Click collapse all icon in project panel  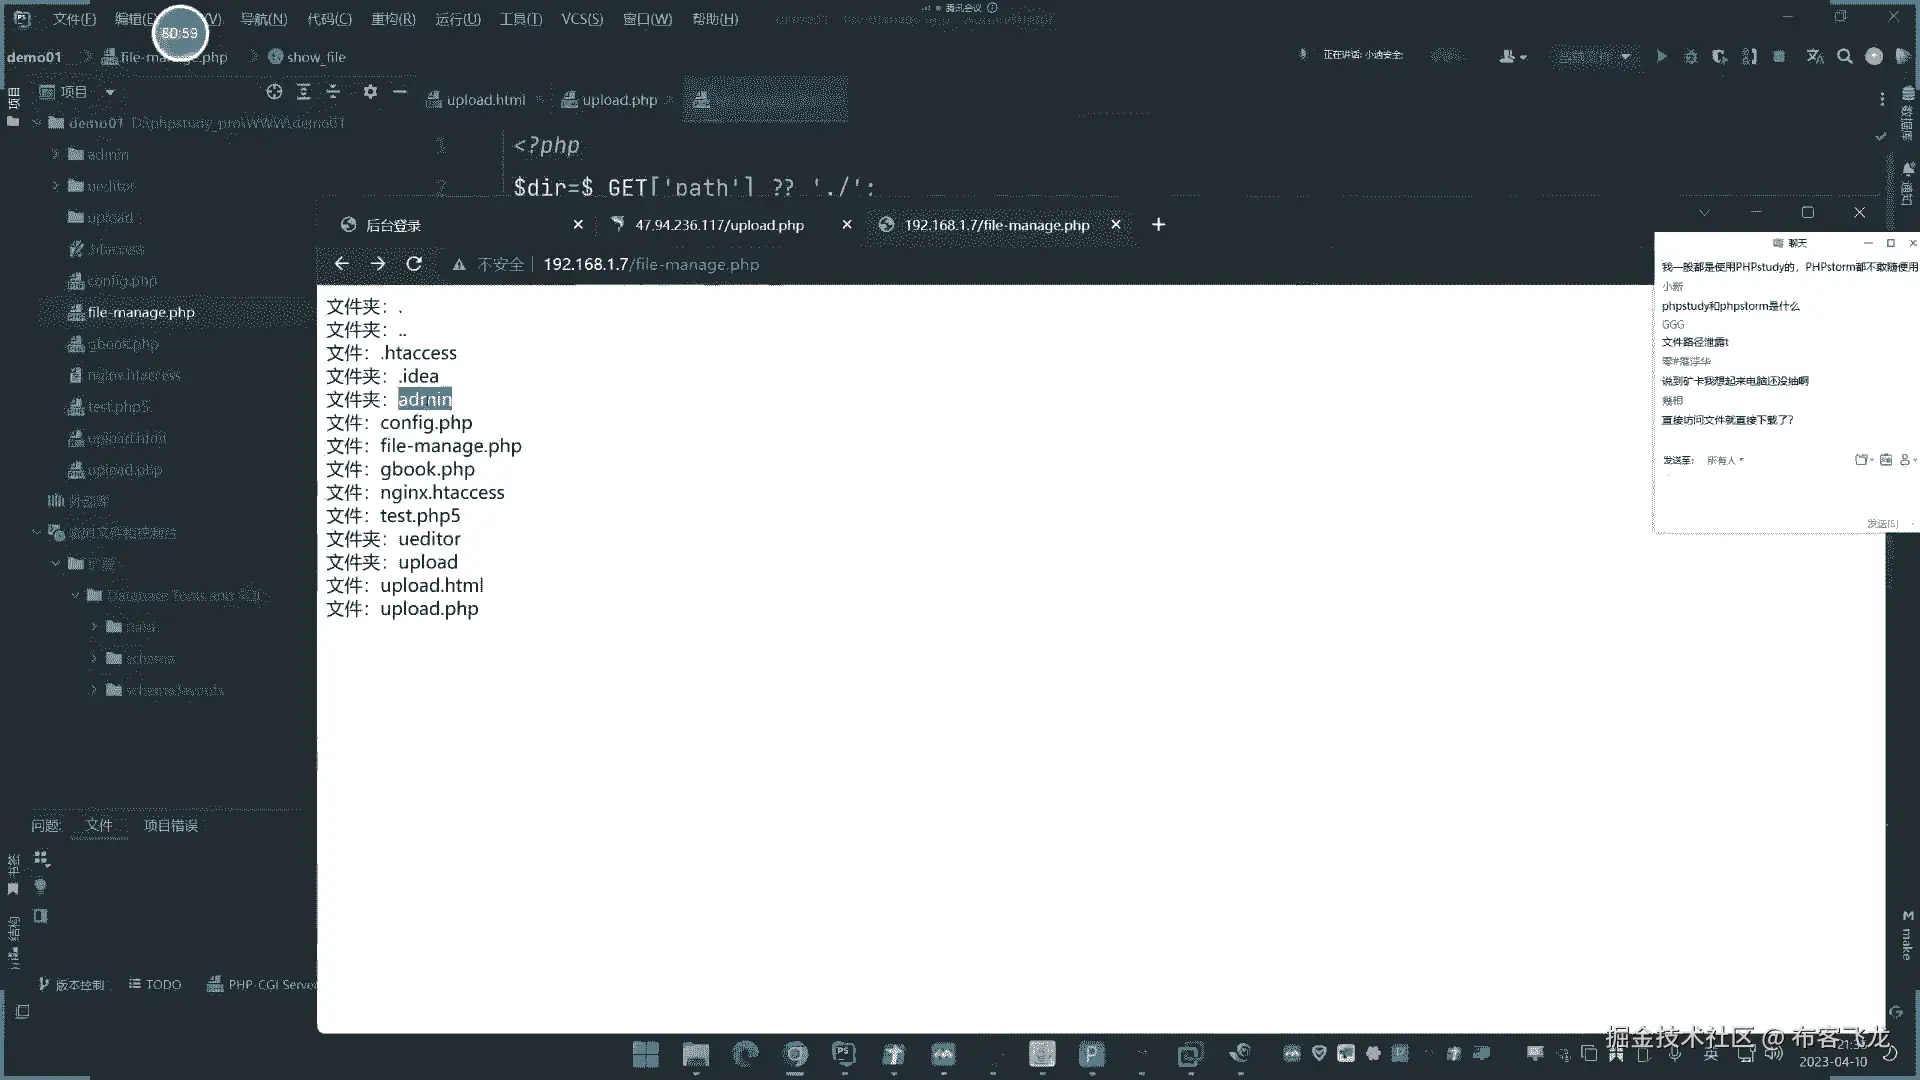pyautogui.click(x=334, y=92)
